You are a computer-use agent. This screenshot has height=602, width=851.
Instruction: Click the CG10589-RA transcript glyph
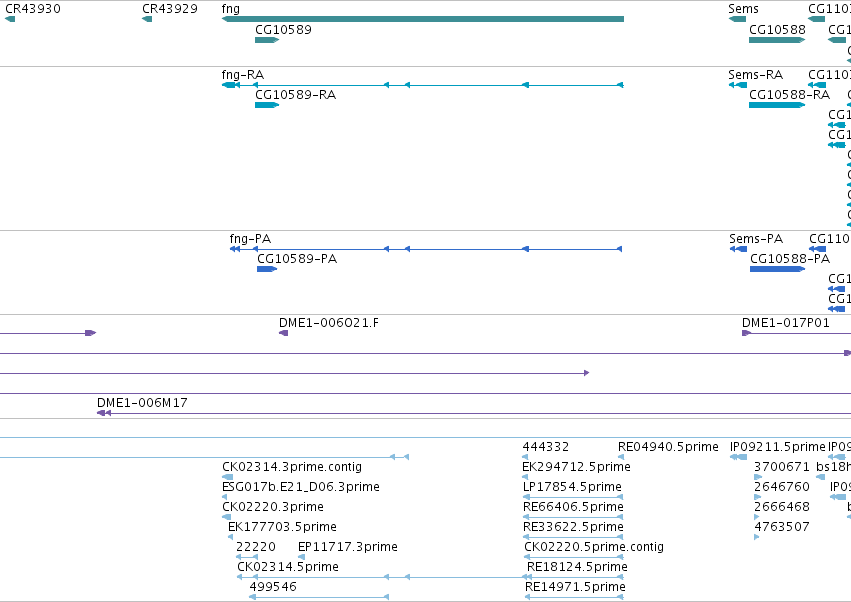tap(267, 105)
